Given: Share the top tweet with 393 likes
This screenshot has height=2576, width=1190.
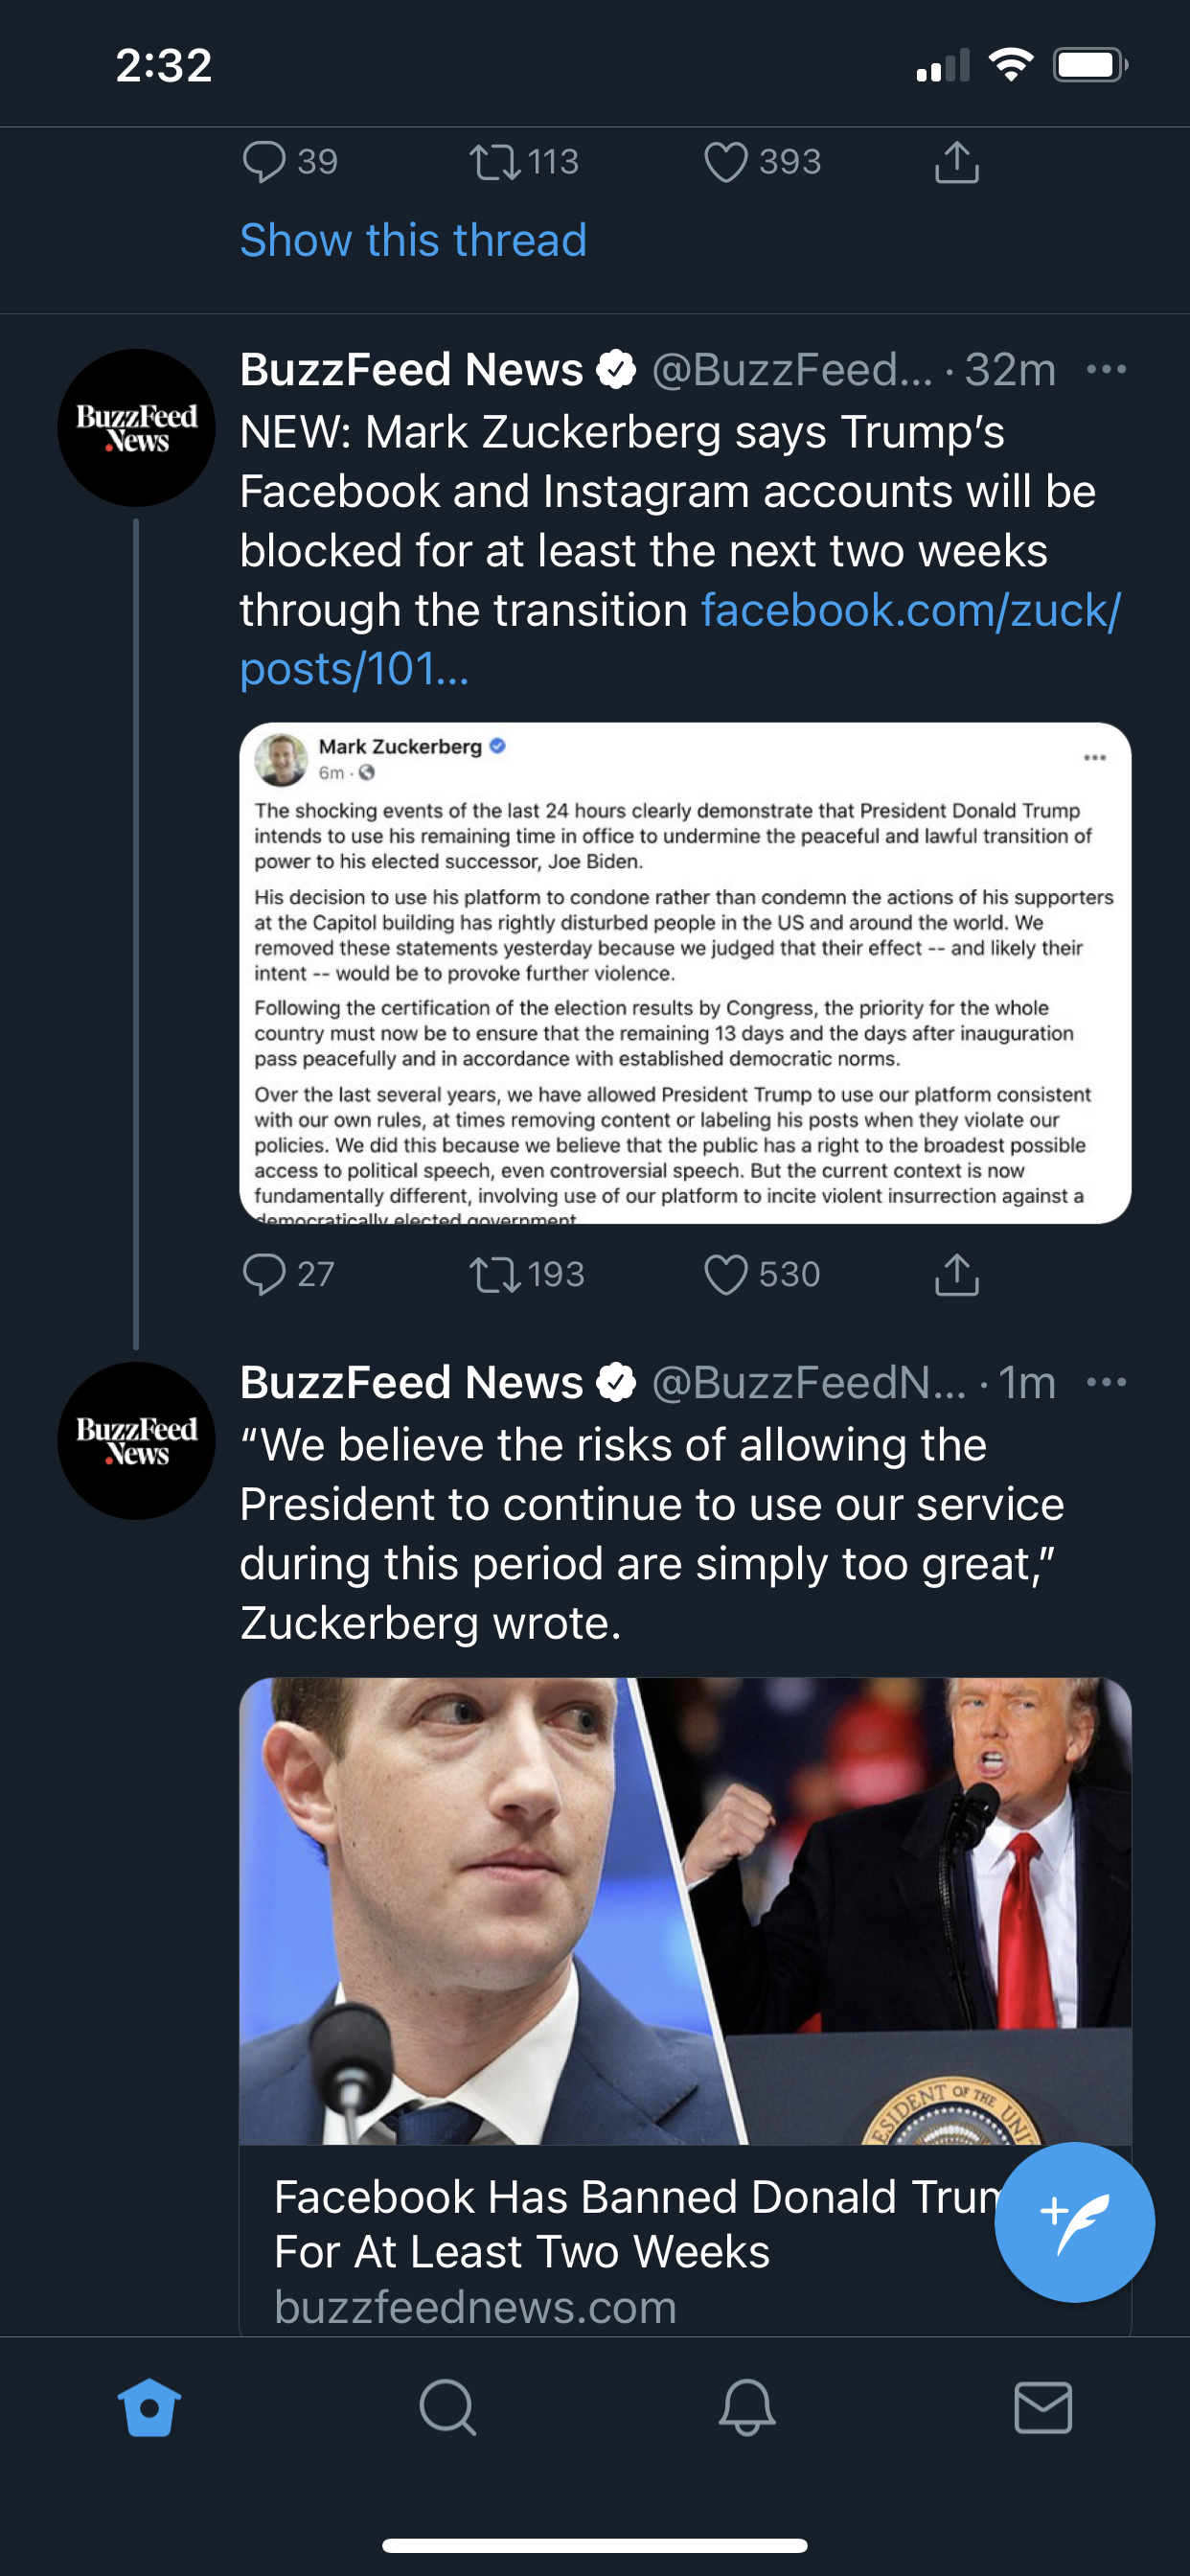Looking at the screenshot, I should (x=956, y=162).
